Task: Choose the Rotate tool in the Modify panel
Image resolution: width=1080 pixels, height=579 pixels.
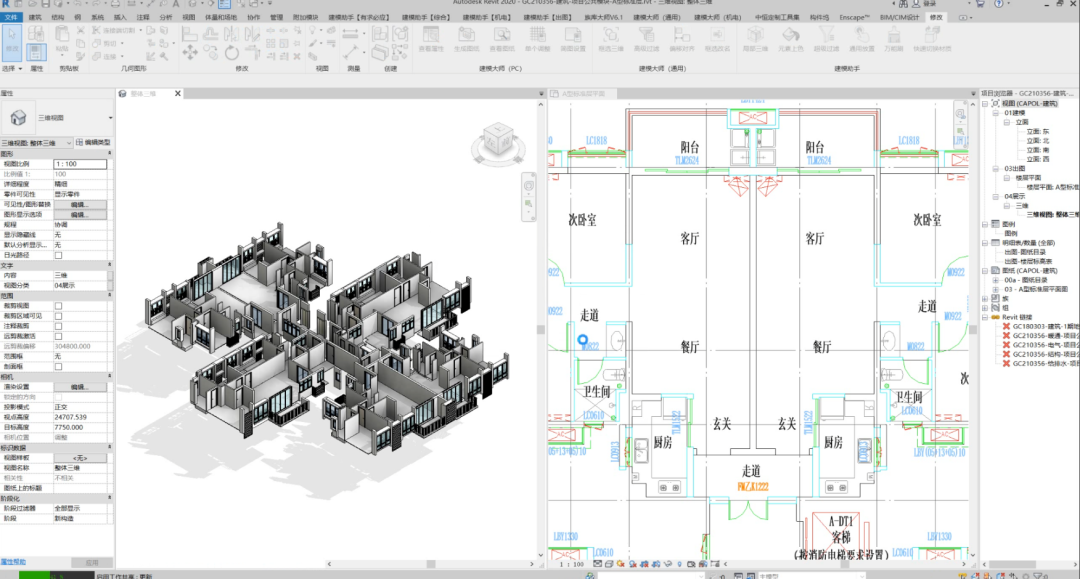Action: pyautogui.click(x=231, y=52)
